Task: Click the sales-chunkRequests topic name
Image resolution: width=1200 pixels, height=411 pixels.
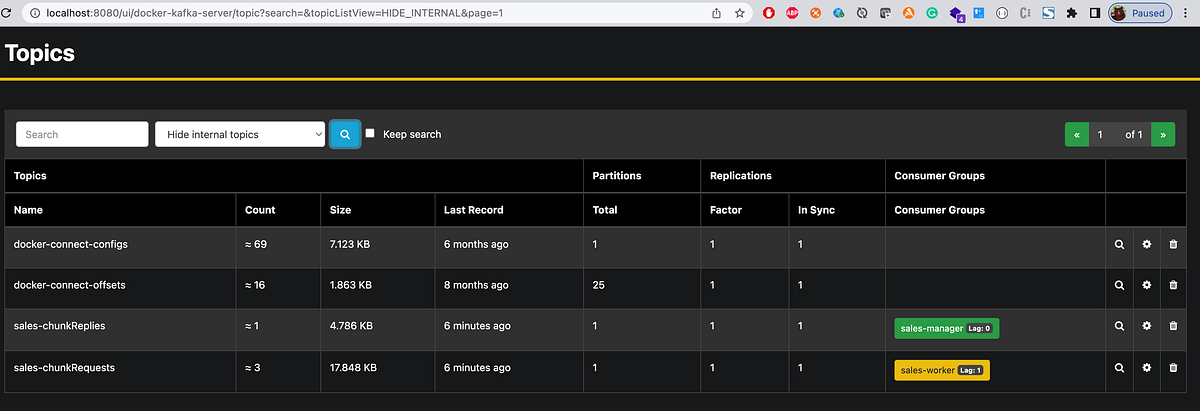Action: click(x=64, y=367)
